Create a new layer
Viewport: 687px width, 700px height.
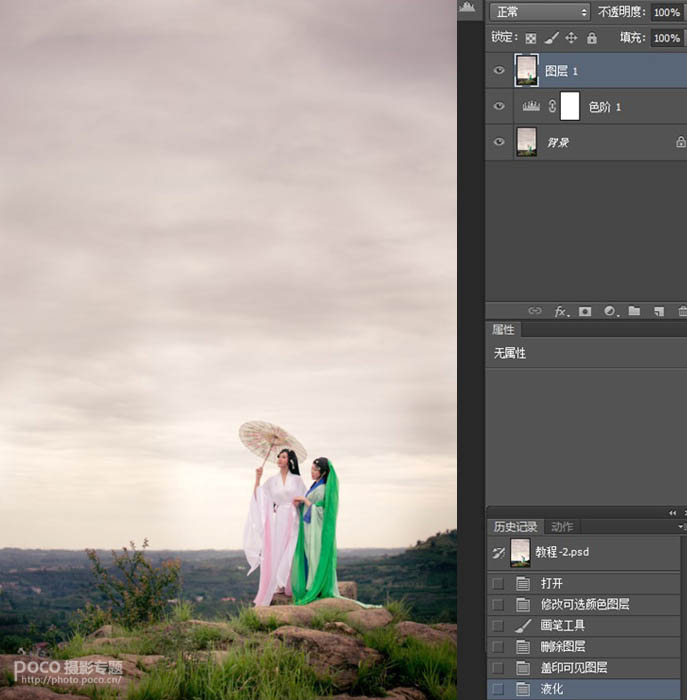659,311
